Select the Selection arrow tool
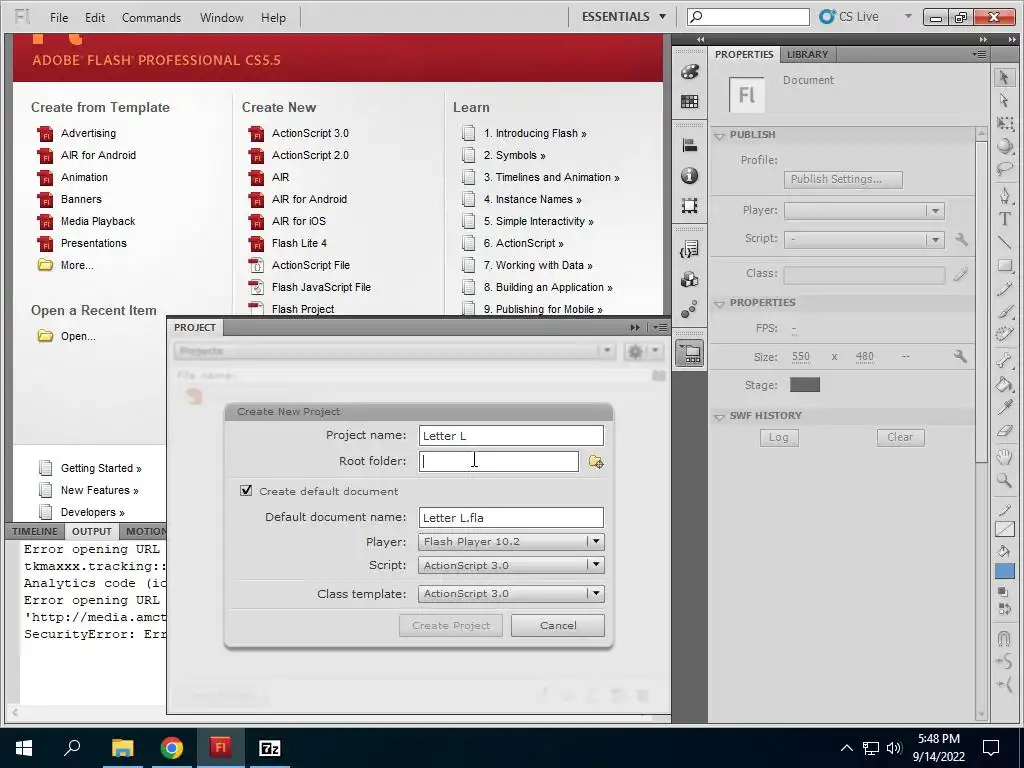Image resolution: width=1024 pixels, height=768 pixels. coord(1004,78)
